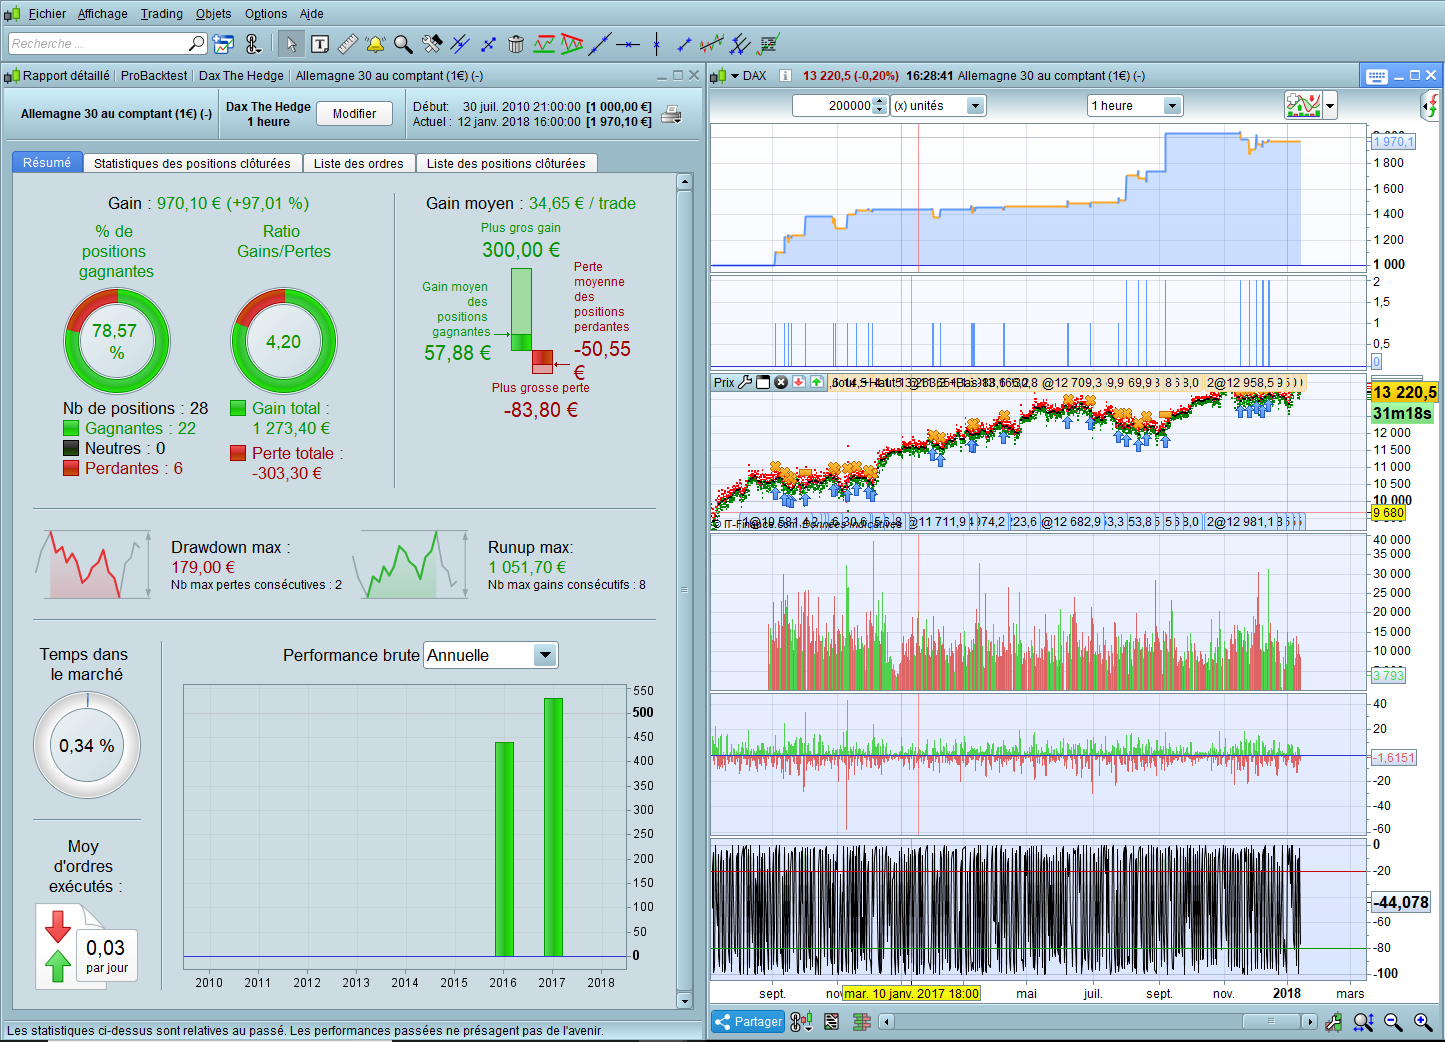
Task: Open the virtual keyboard shortcut icon
Action: coord(1377,76)
